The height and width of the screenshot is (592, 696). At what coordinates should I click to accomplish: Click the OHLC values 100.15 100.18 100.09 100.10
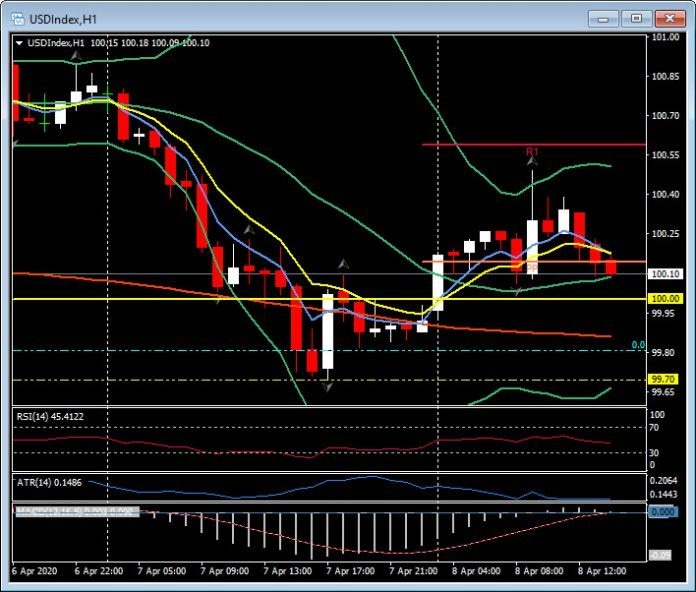click(150, 43)
